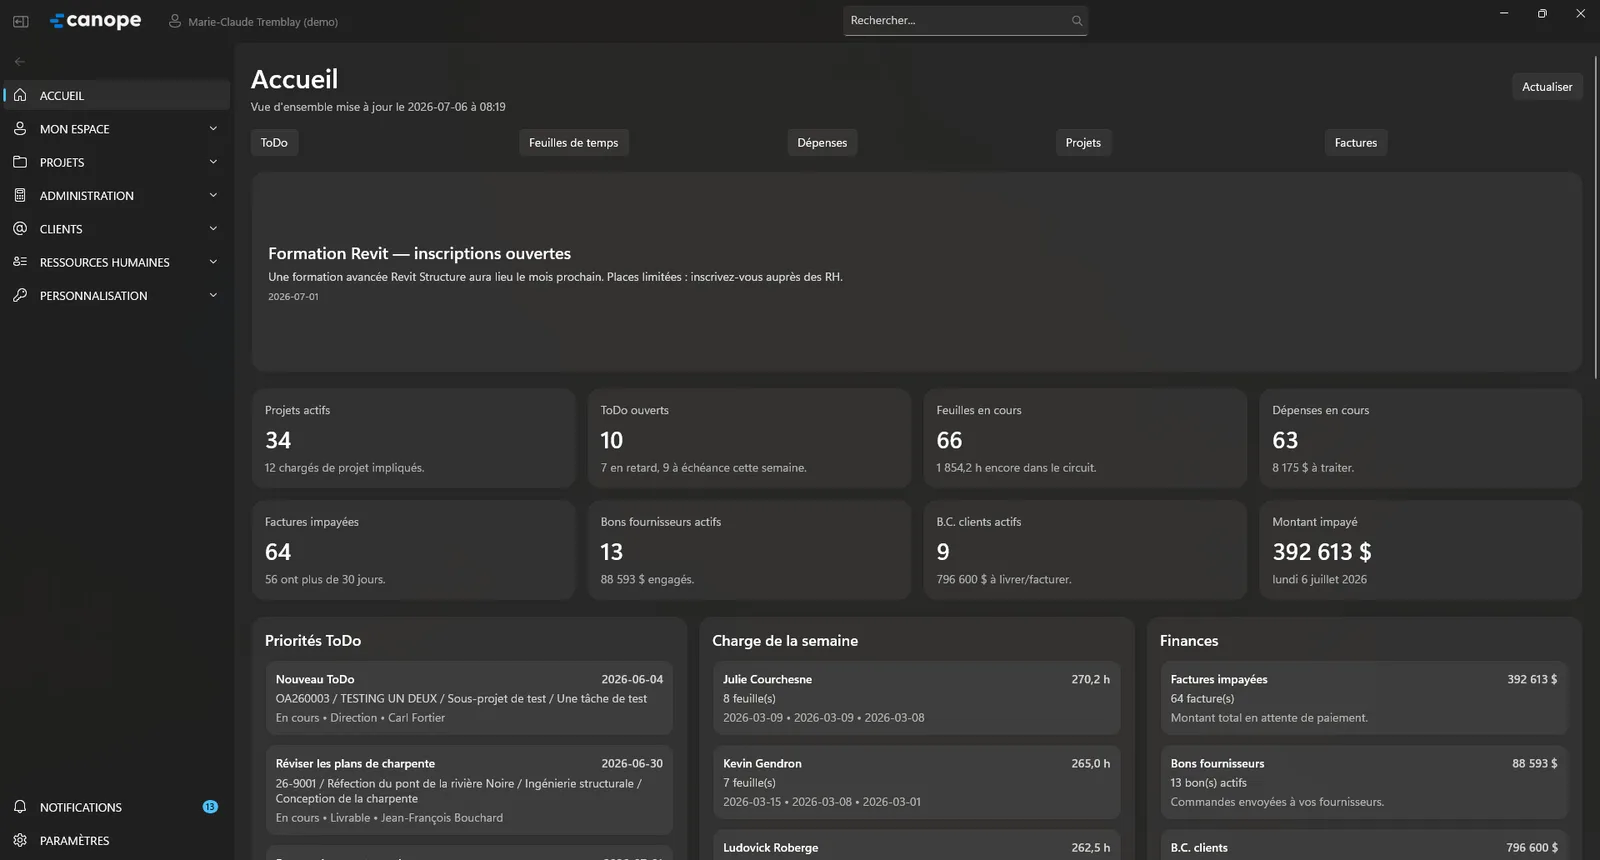The width and height of the screenshot is (1600, 860).
Task: Expand the Administration menu chevron
Action: pos(213,195)
